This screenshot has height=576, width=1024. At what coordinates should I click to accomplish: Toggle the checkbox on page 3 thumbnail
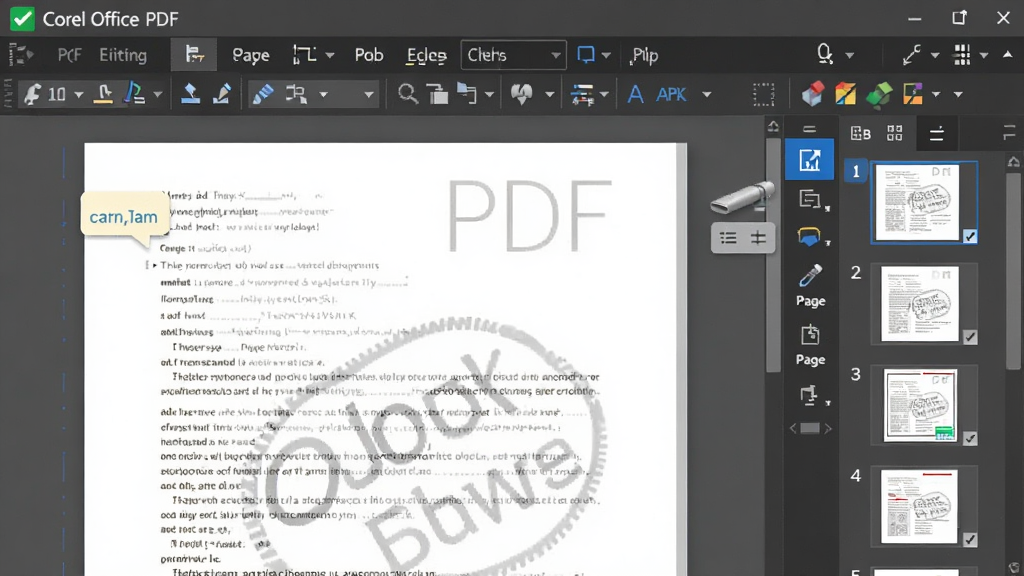click(970, 438)
